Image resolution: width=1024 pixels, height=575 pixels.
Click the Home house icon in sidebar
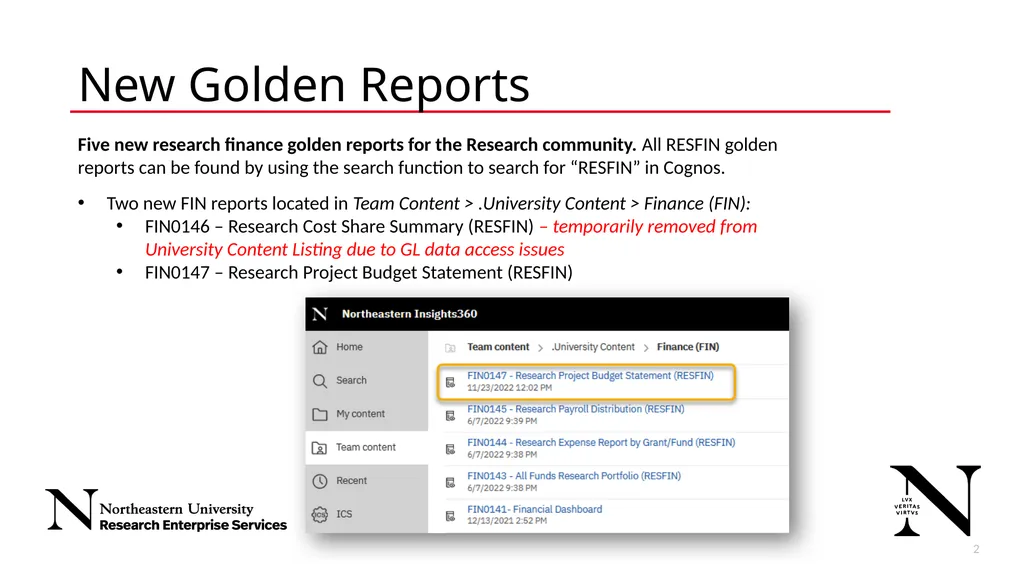pos(319,347)
